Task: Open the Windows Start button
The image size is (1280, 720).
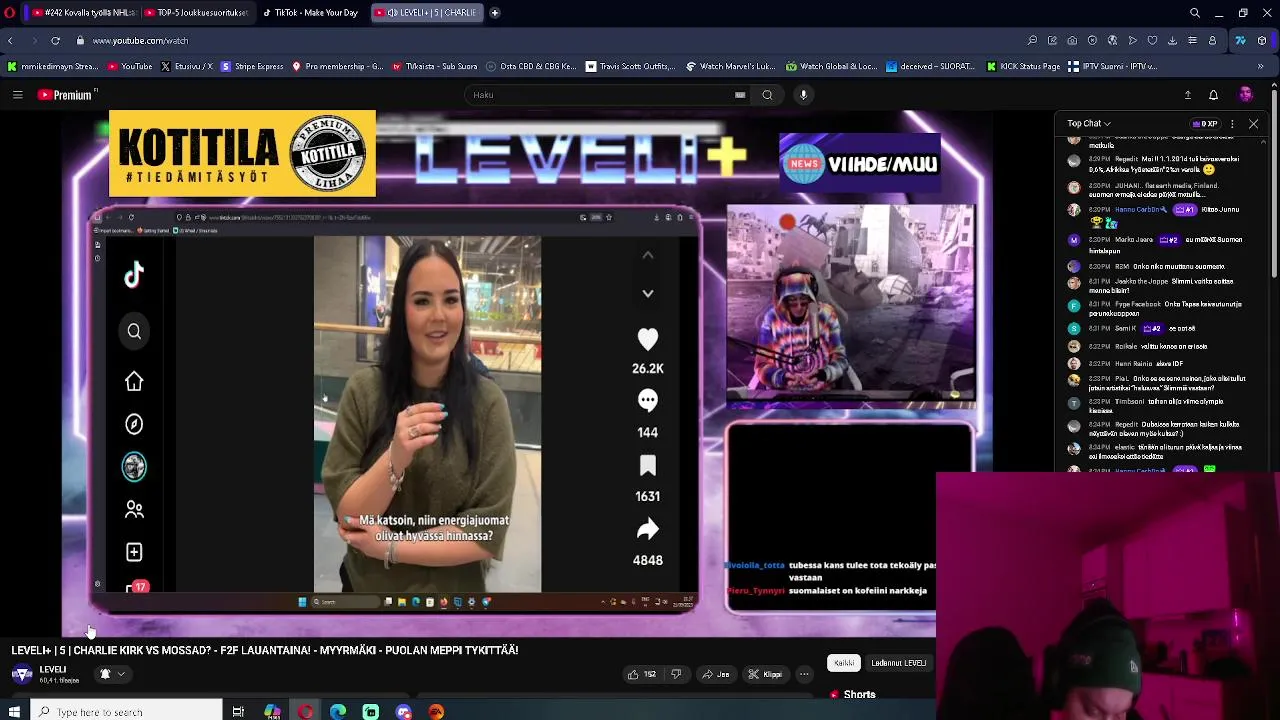Action: coord(14,712)
